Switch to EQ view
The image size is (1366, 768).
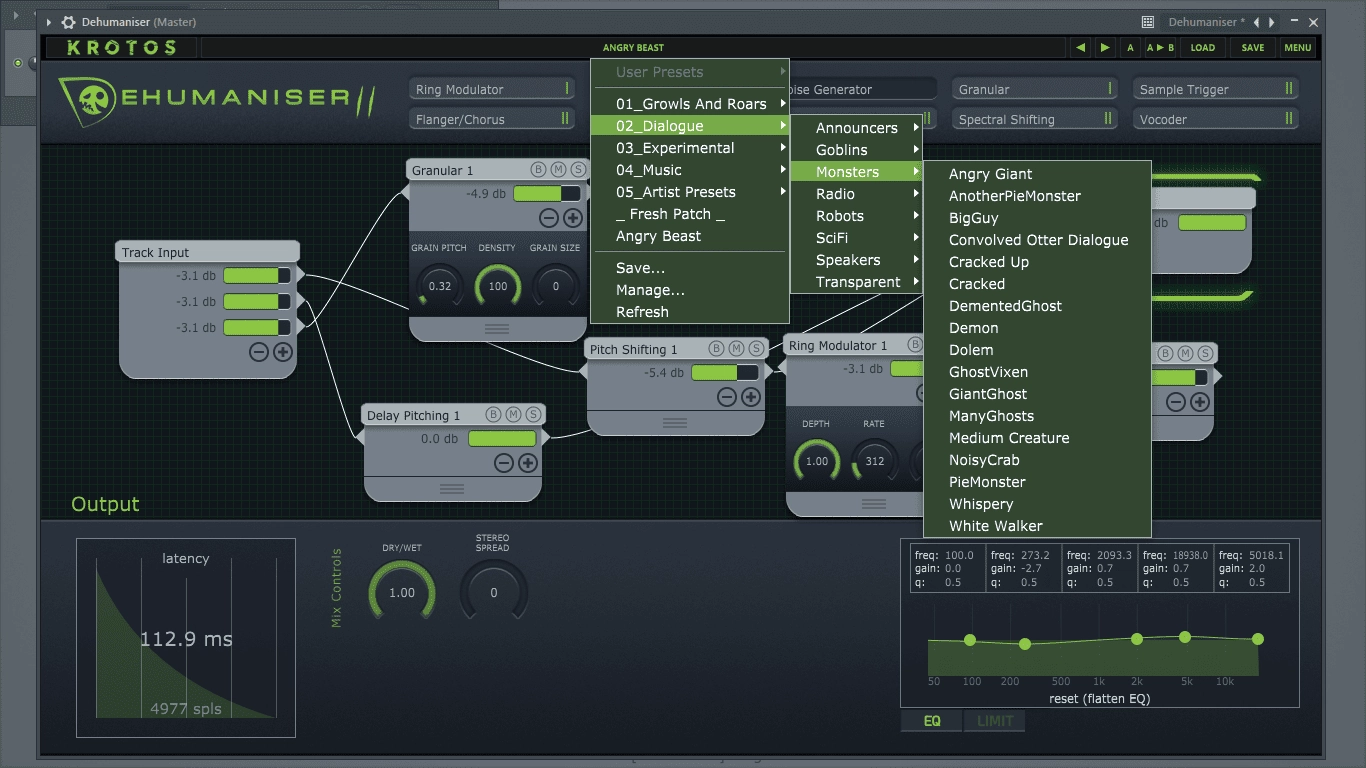[x=931, y=721]
